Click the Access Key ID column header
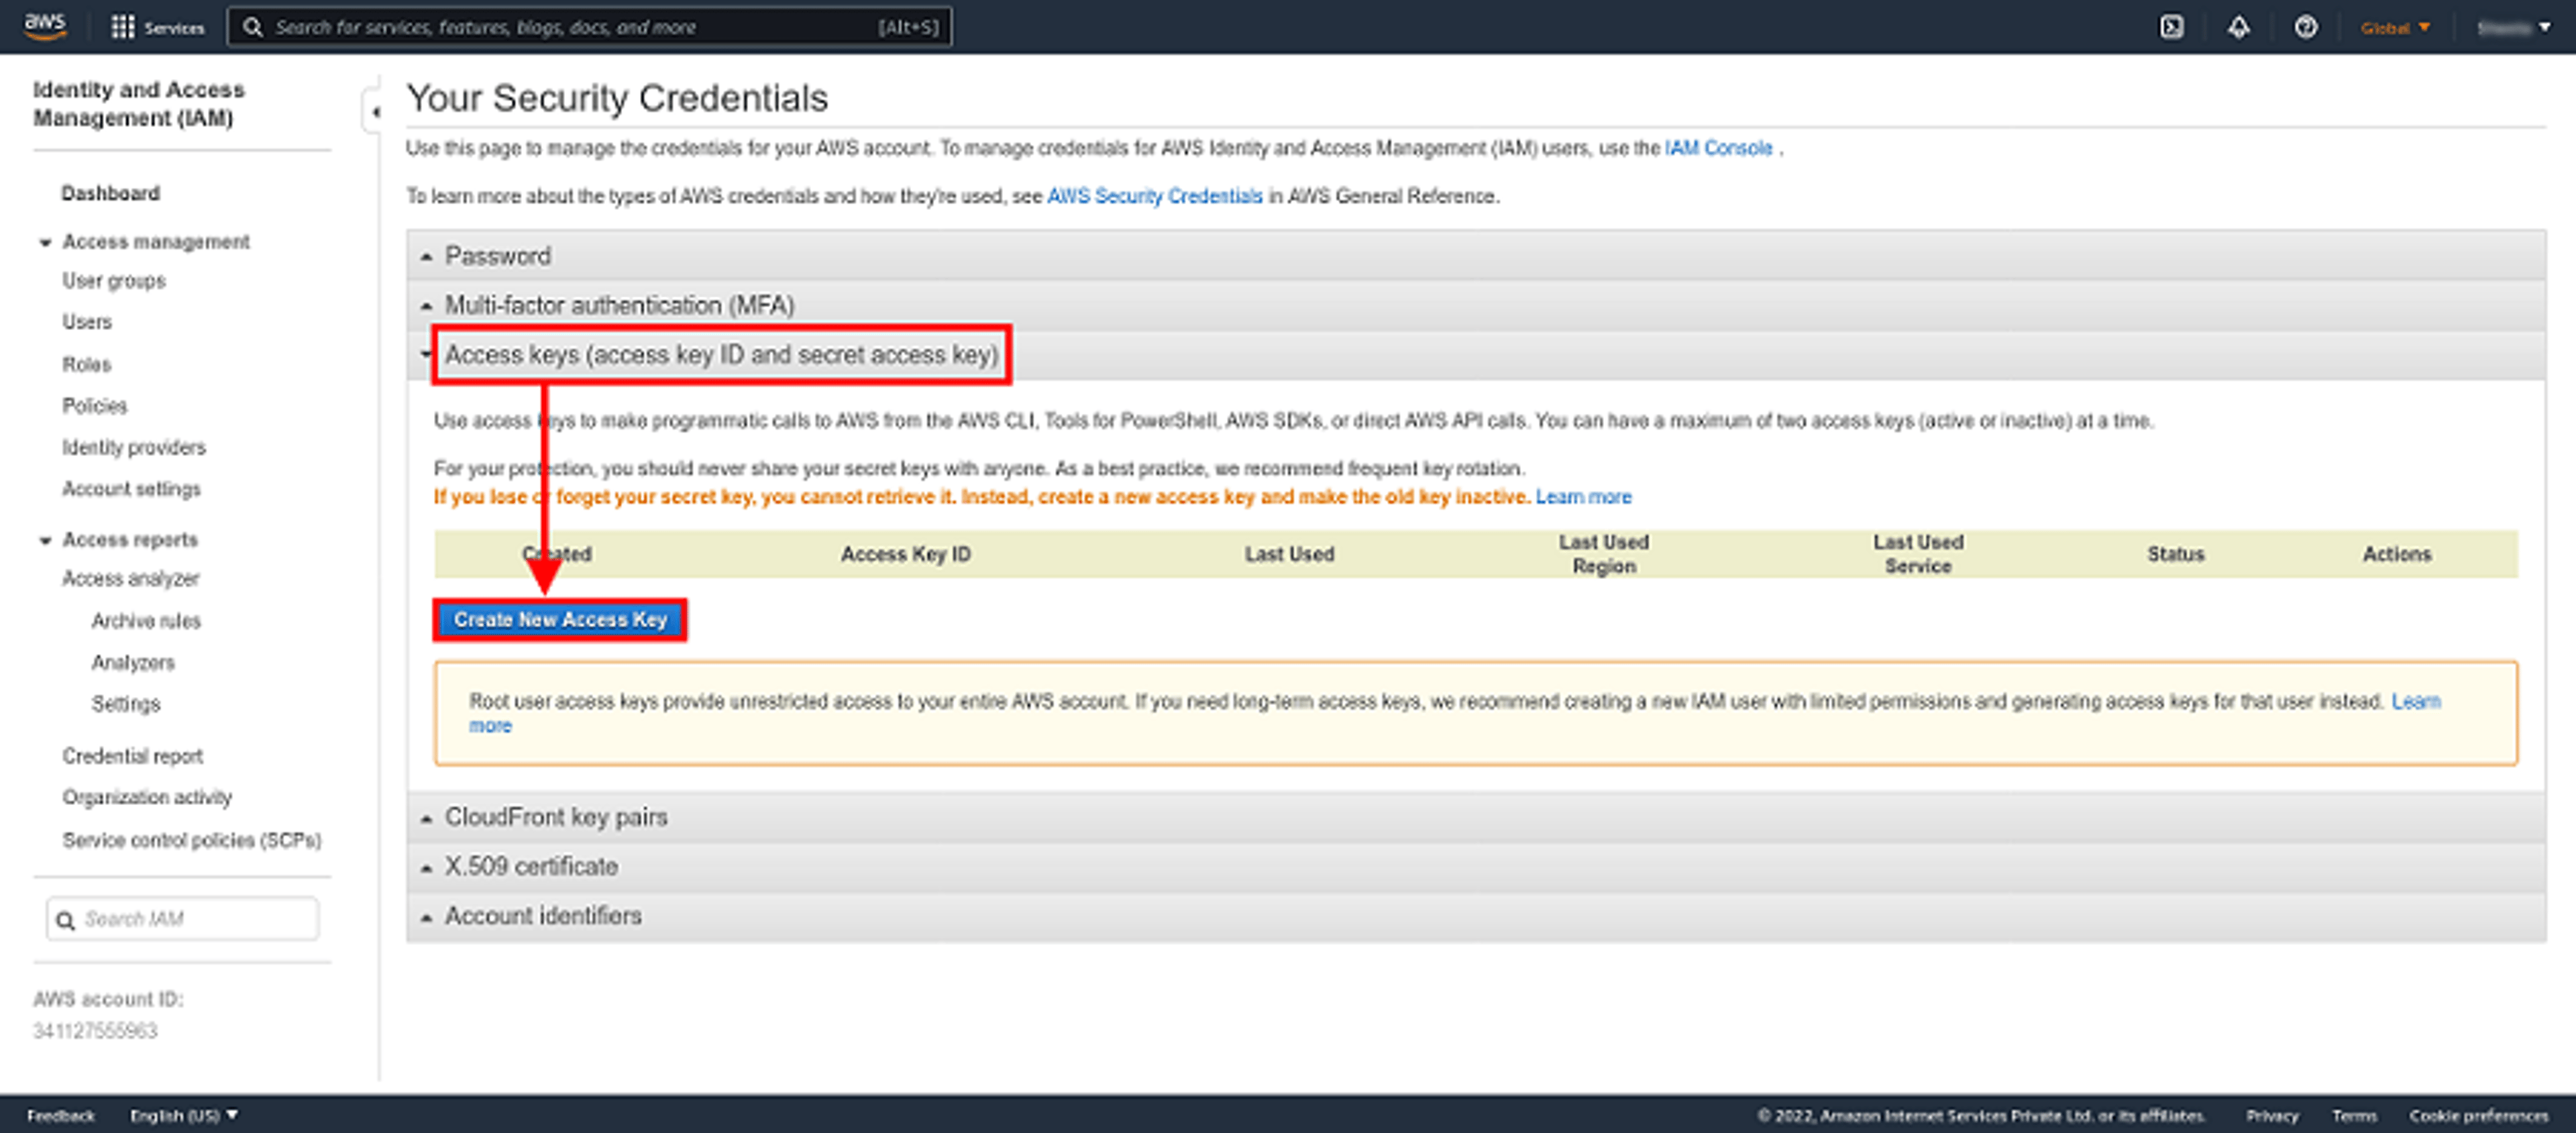Screen dimensions: 2576x1133 905,554
